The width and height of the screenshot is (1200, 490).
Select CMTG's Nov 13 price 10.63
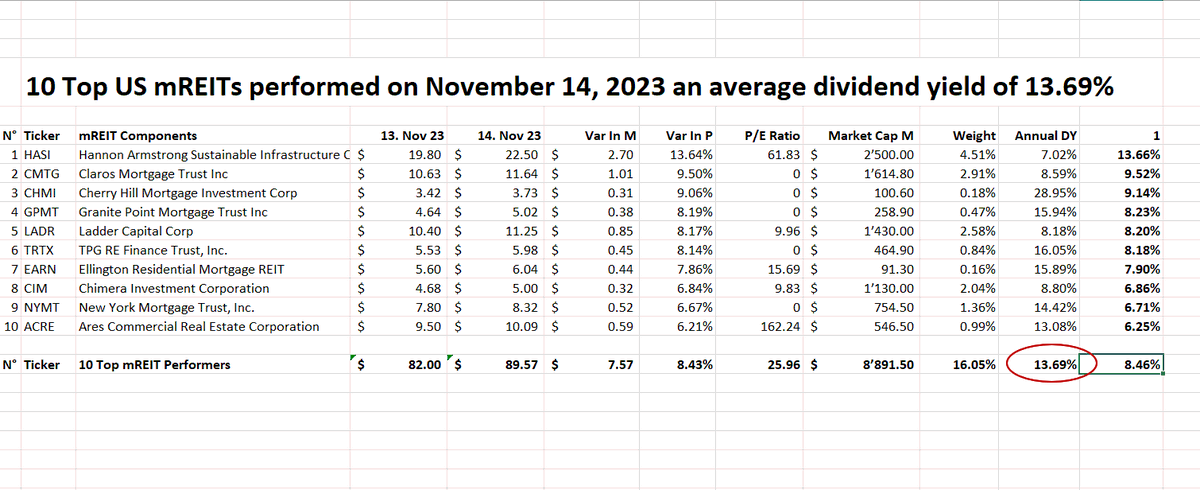tap(428, 174)
